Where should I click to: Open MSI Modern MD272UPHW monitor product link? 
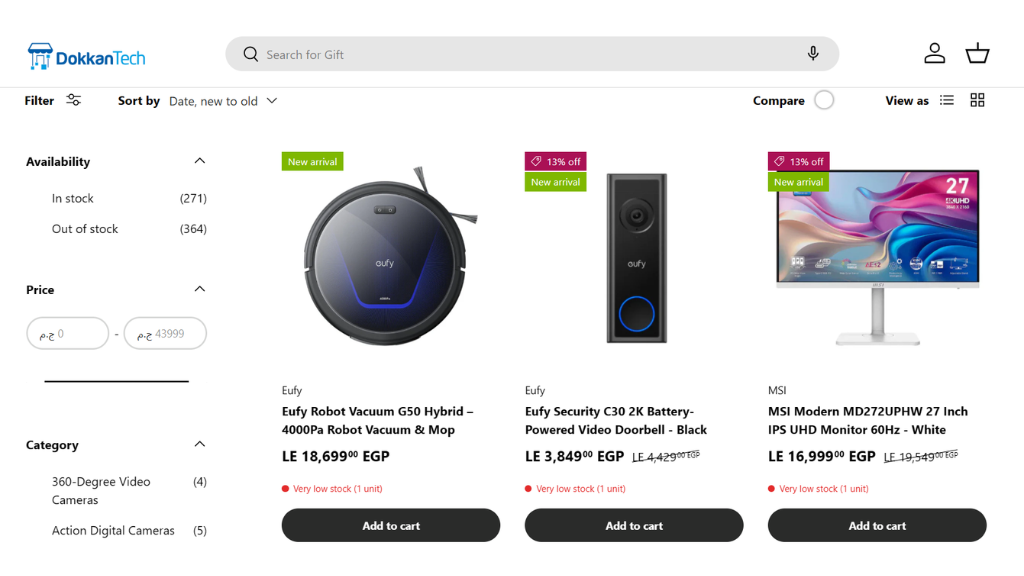[868, 421]
